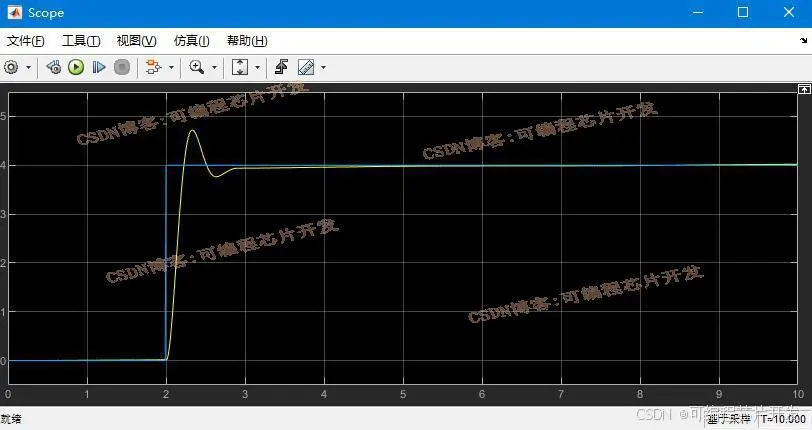Image resolution: width=812 pixels, height=430 pixels.
Task: Open the 文件(F) menu
Action: coord(25,41)
